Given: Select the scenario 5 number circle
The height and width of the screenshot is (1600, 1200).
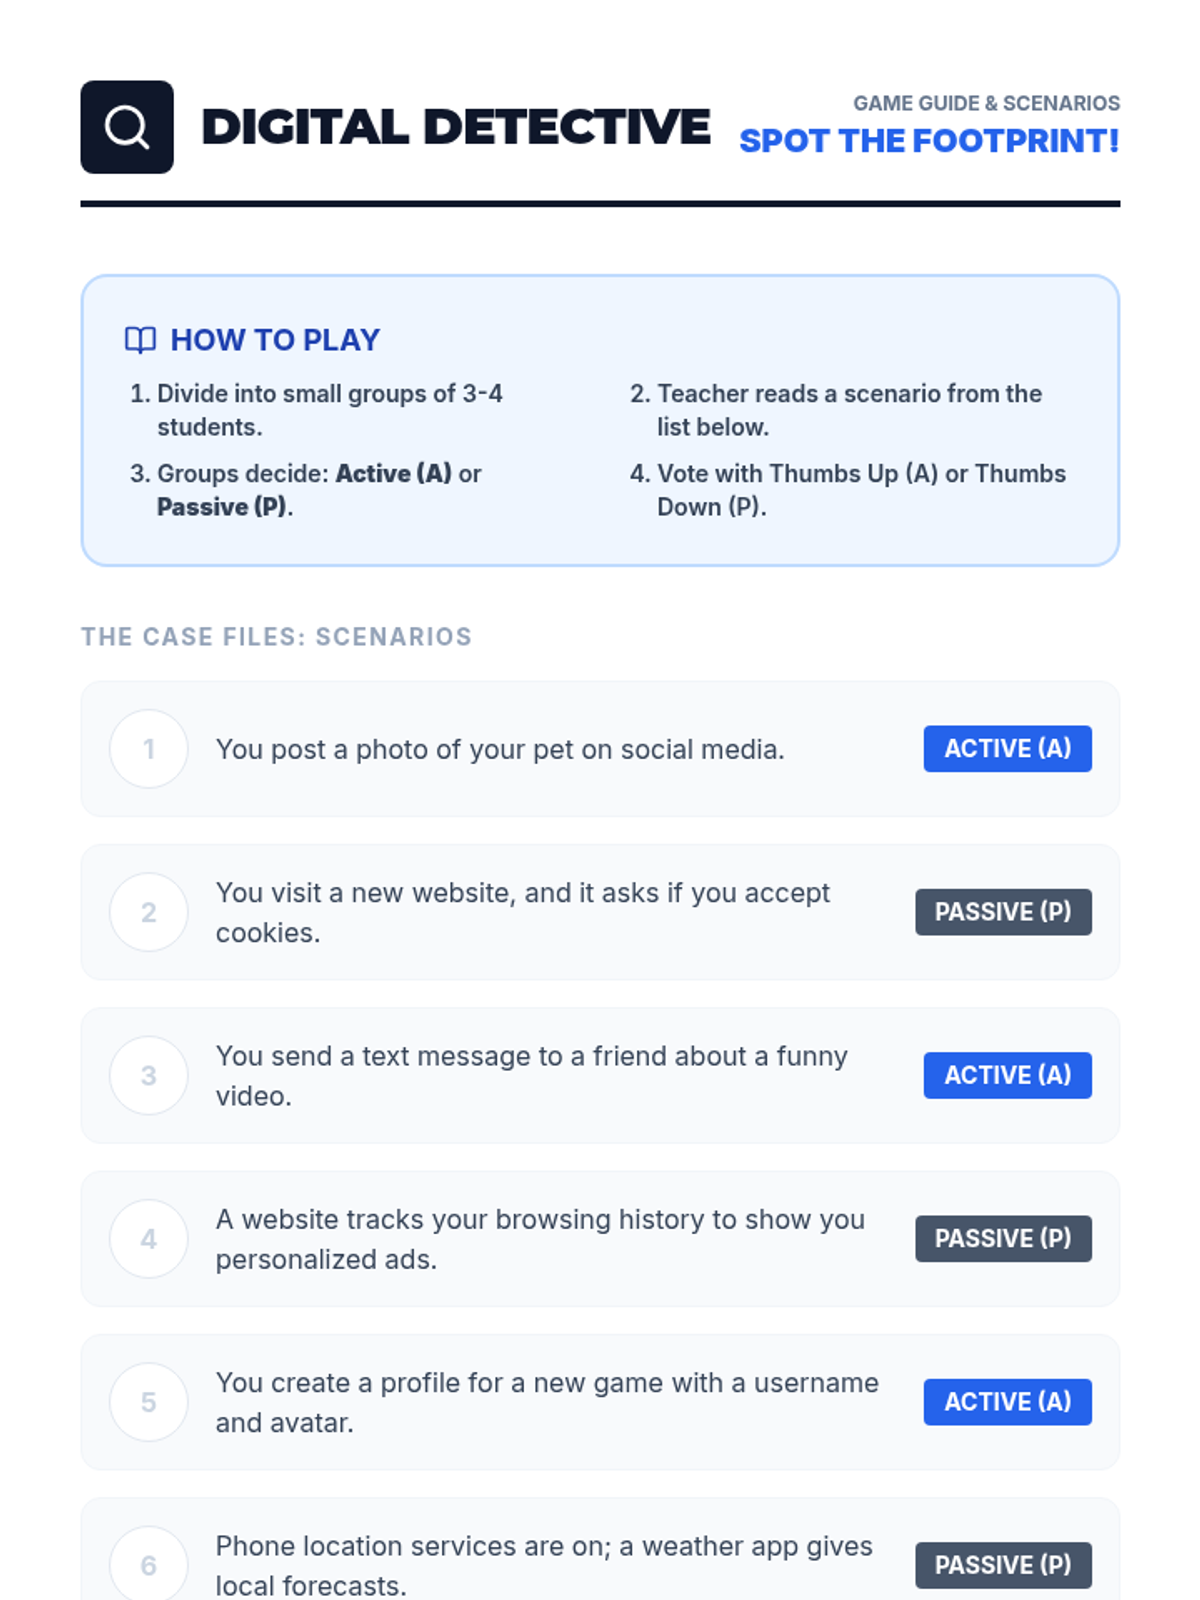Looking at the screenshot, I should [x=149, y=1402].
